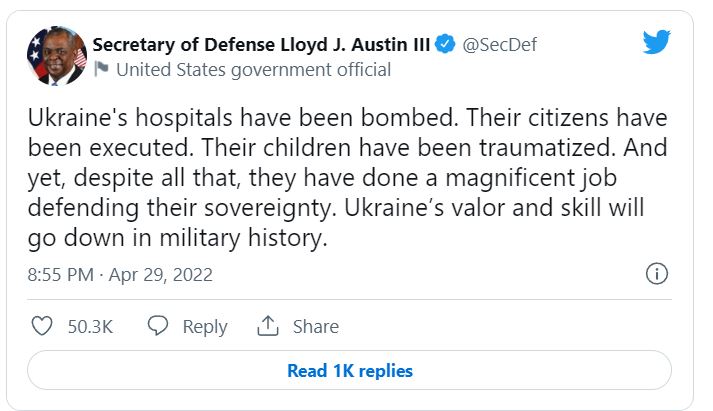Click the Apr 29, 2022 date text

tap(162, 274)
